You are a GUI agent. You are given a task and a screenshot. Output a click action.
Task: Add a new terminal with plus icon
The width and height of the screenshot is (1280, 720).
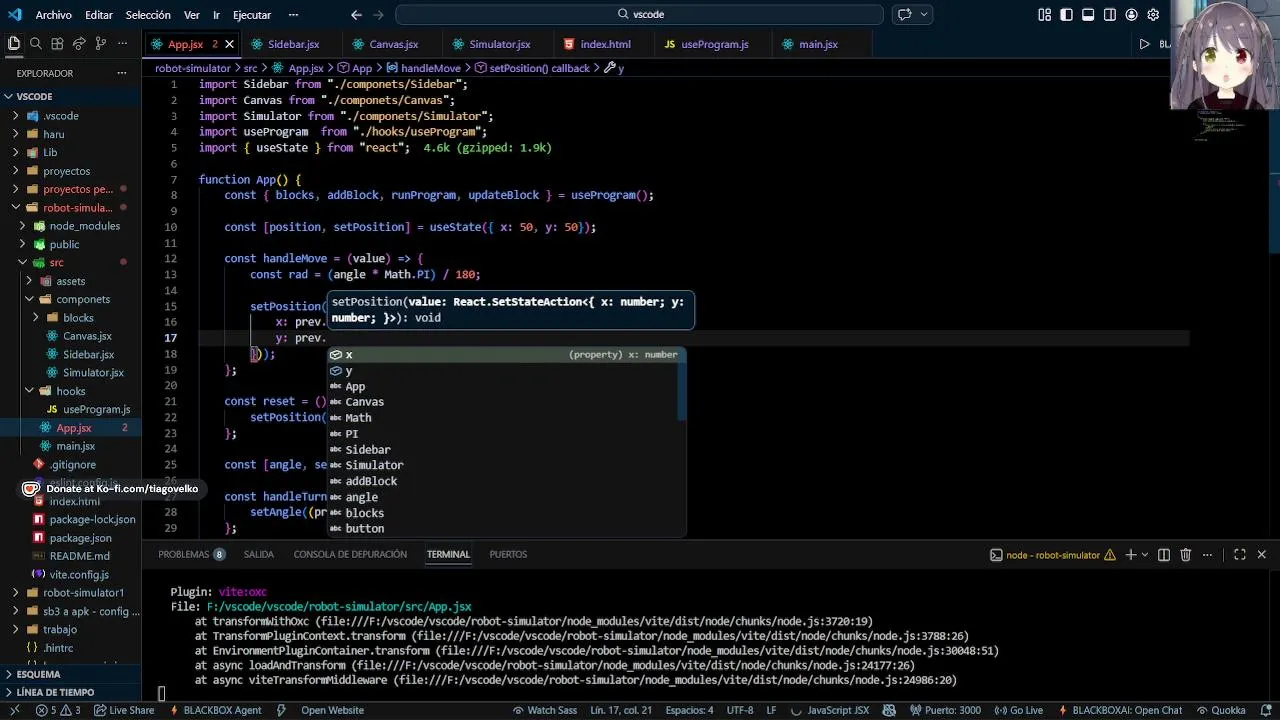(x=1131, y=555)
